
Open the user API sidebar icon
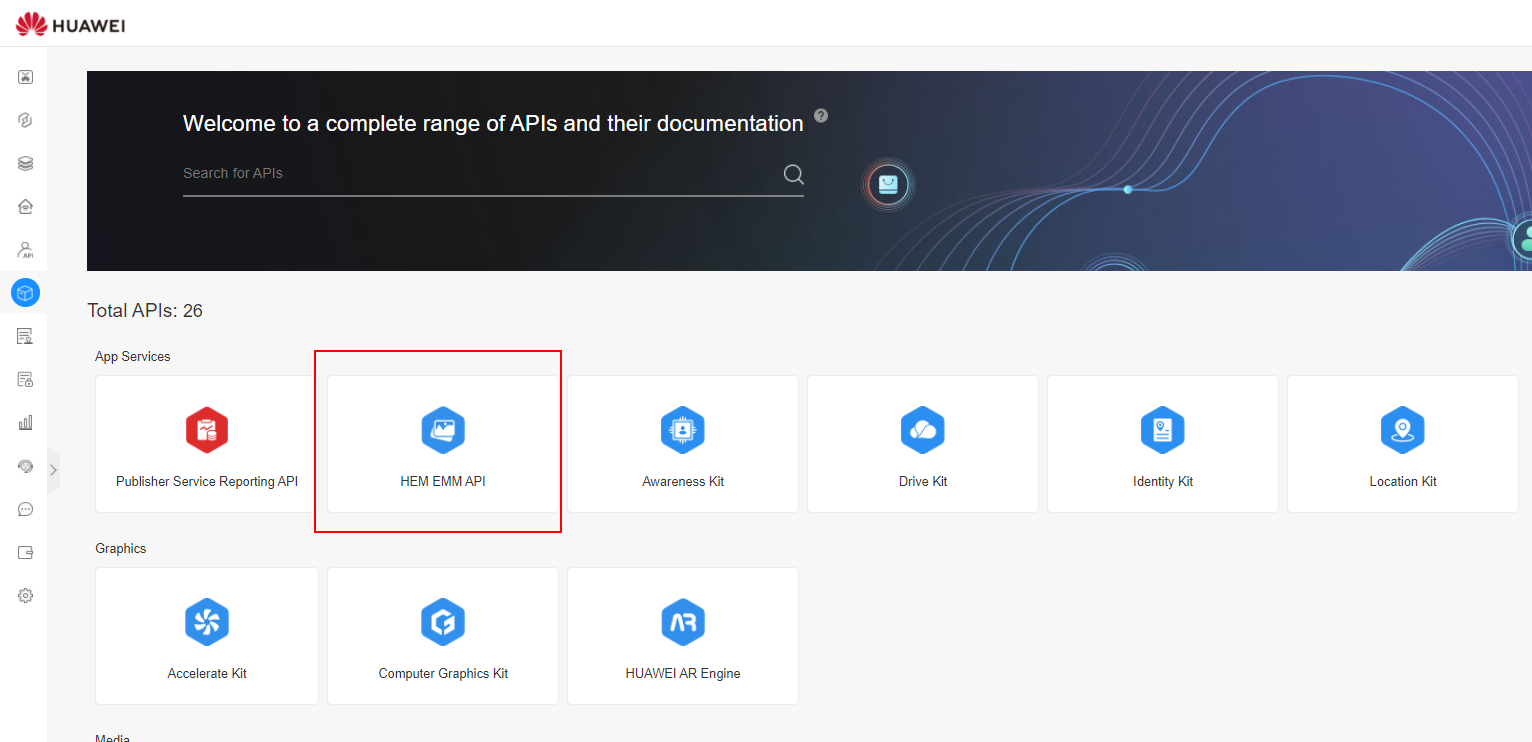coord(26,250)
